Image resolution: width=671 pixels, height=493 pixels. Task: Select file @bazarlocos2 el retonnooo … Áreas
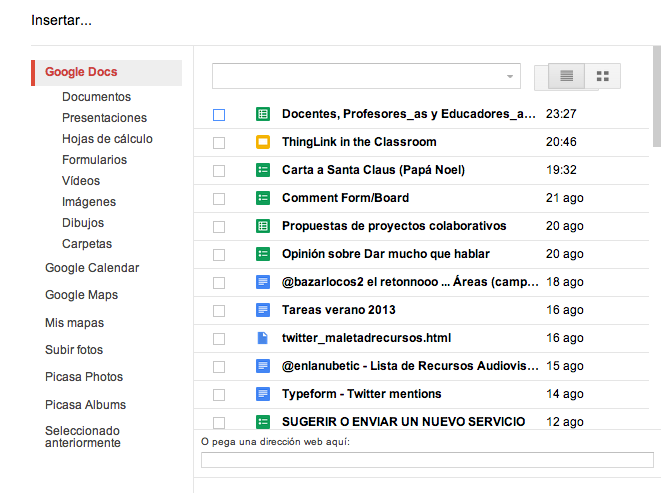[410, 282]
